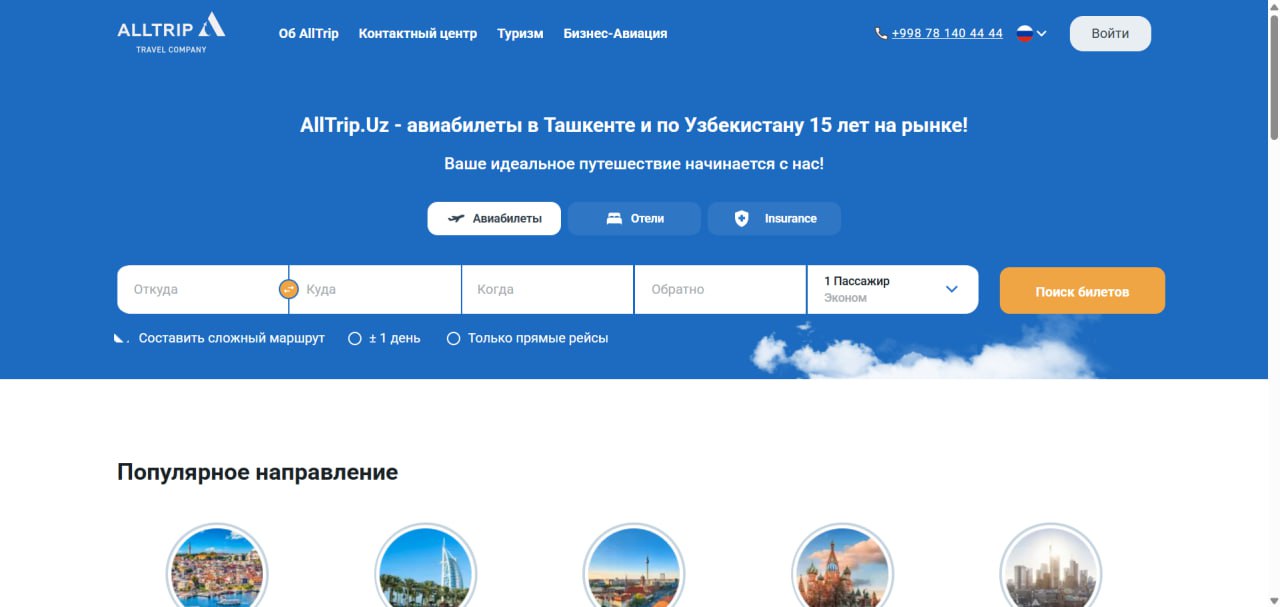1280x607 pixels.
Task: Click the Популярное направление heading
Action: [x=257, y=472]
